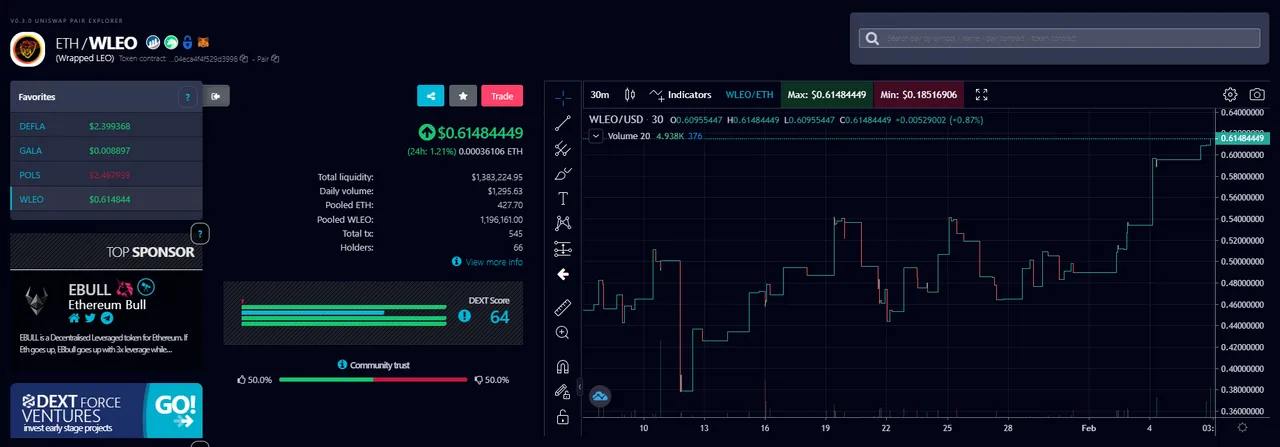Open the 30m time interval selector

pyautogui.click(x=600, y=95)
